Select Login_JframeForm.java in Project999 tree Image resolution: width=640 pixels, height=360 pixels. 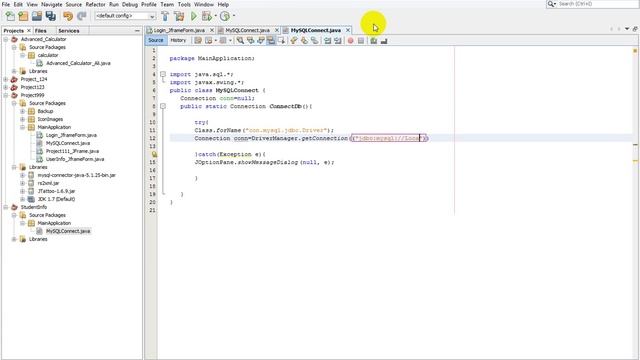coord(71,135)
